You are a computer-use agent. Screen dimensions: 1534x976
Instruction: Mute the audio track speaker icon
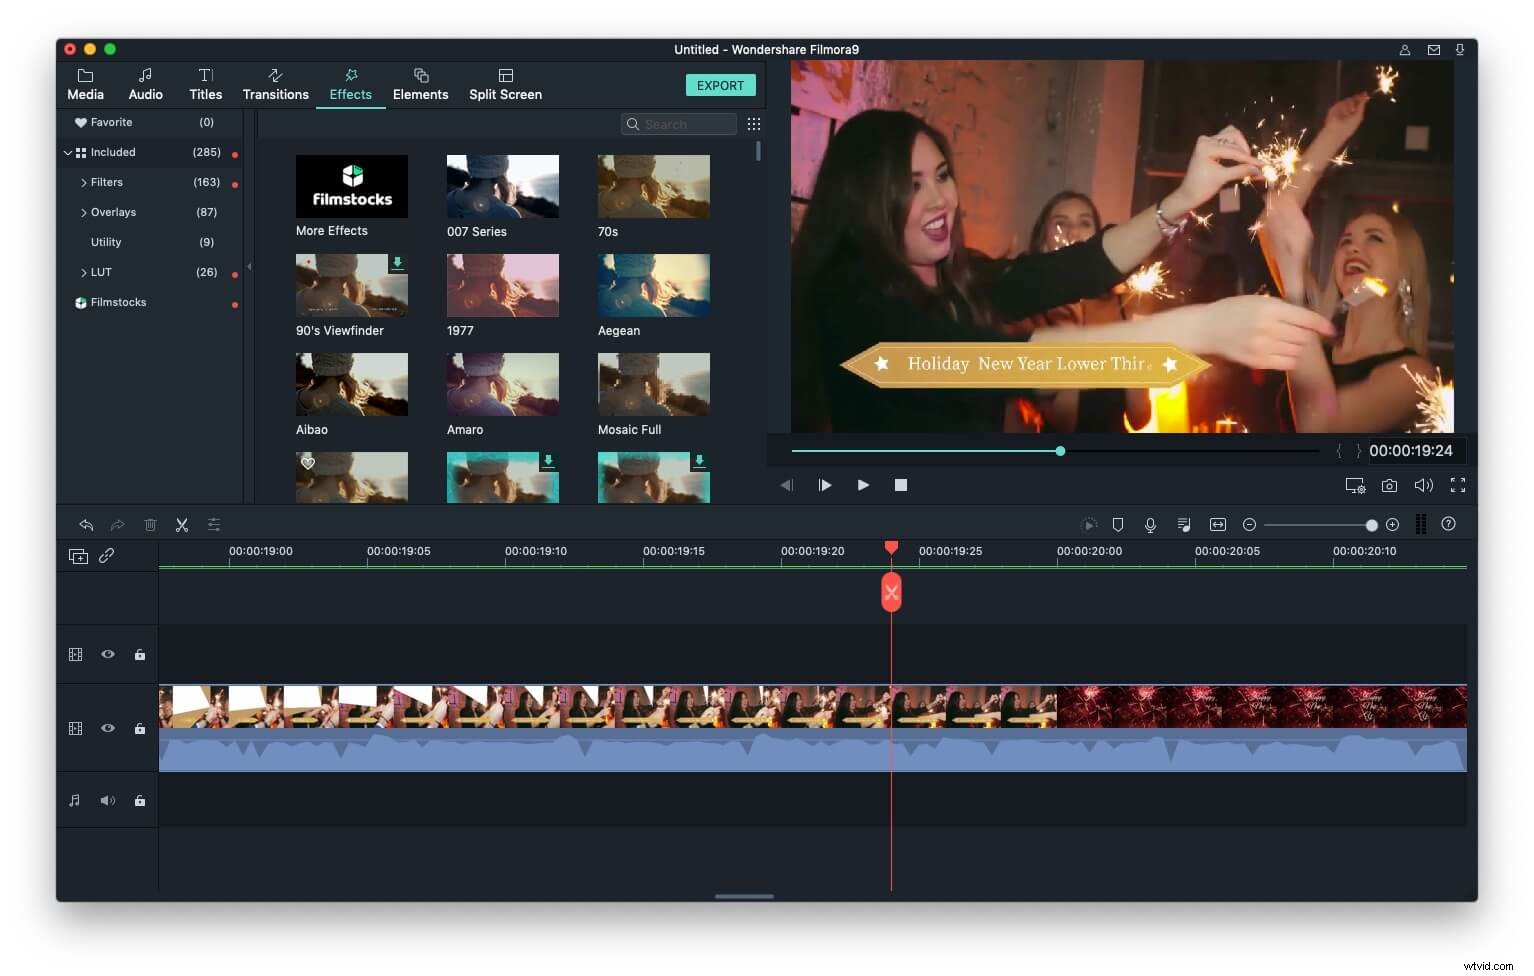[108, 800]
